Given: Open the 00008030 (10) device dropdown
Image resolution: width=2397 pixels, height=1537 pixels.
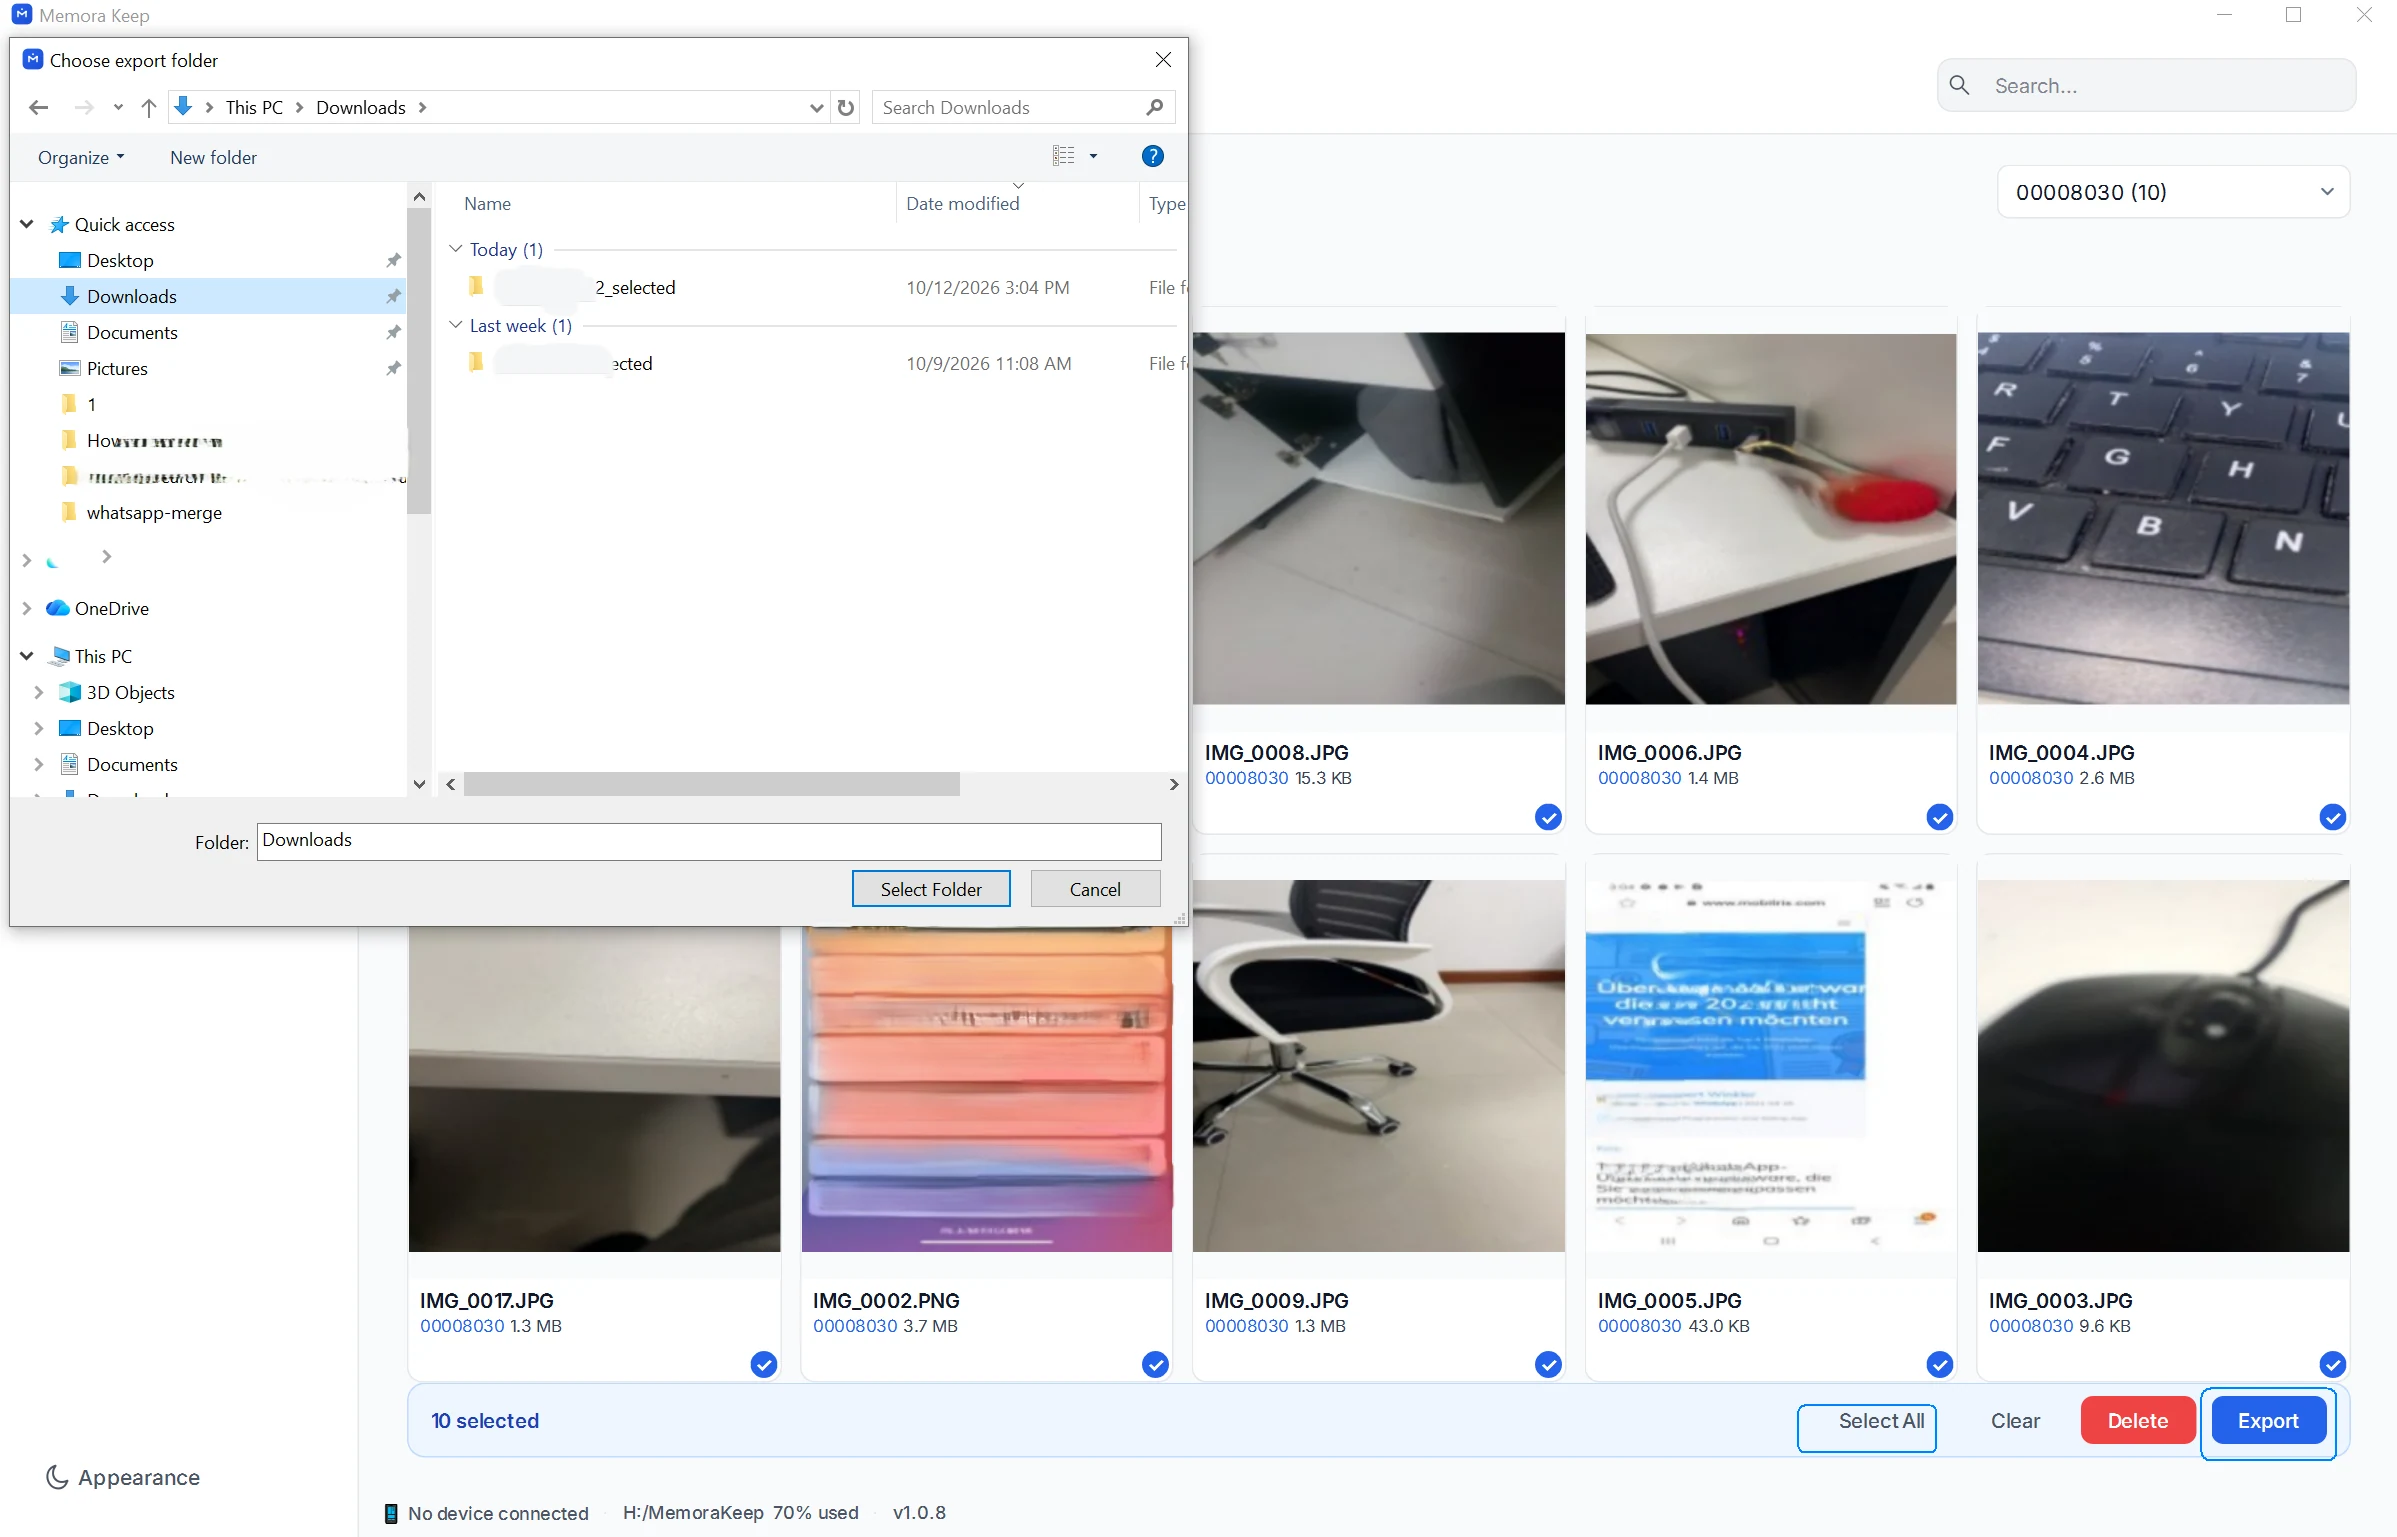Looking at the screenshot, I should (2173, 192).
